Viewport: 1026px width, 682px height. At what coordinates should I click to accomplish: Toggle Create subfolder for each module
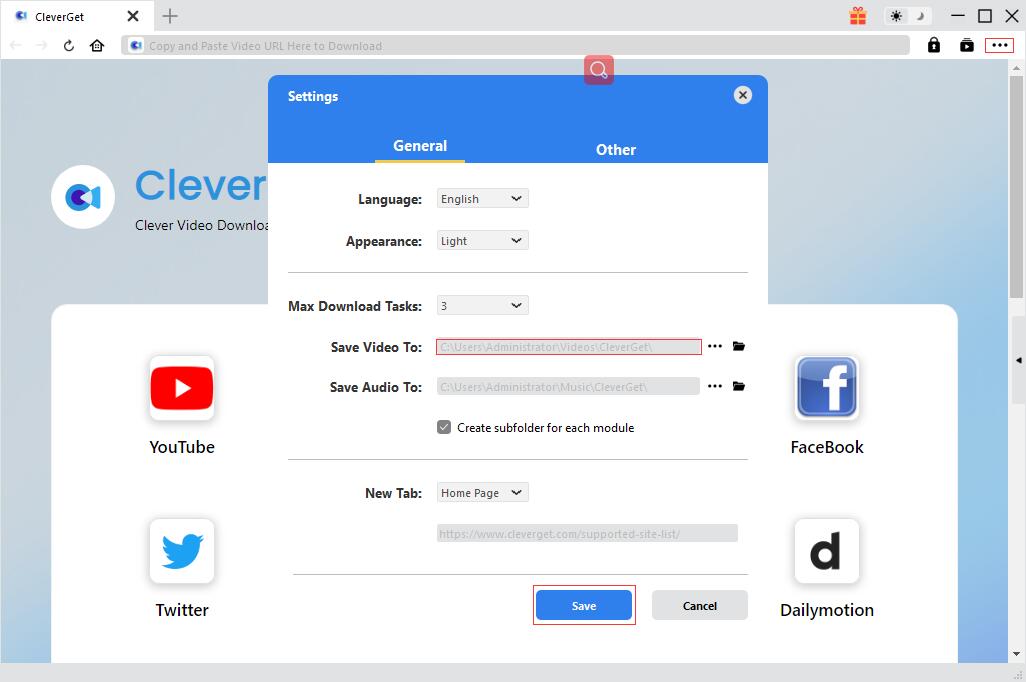444,427
